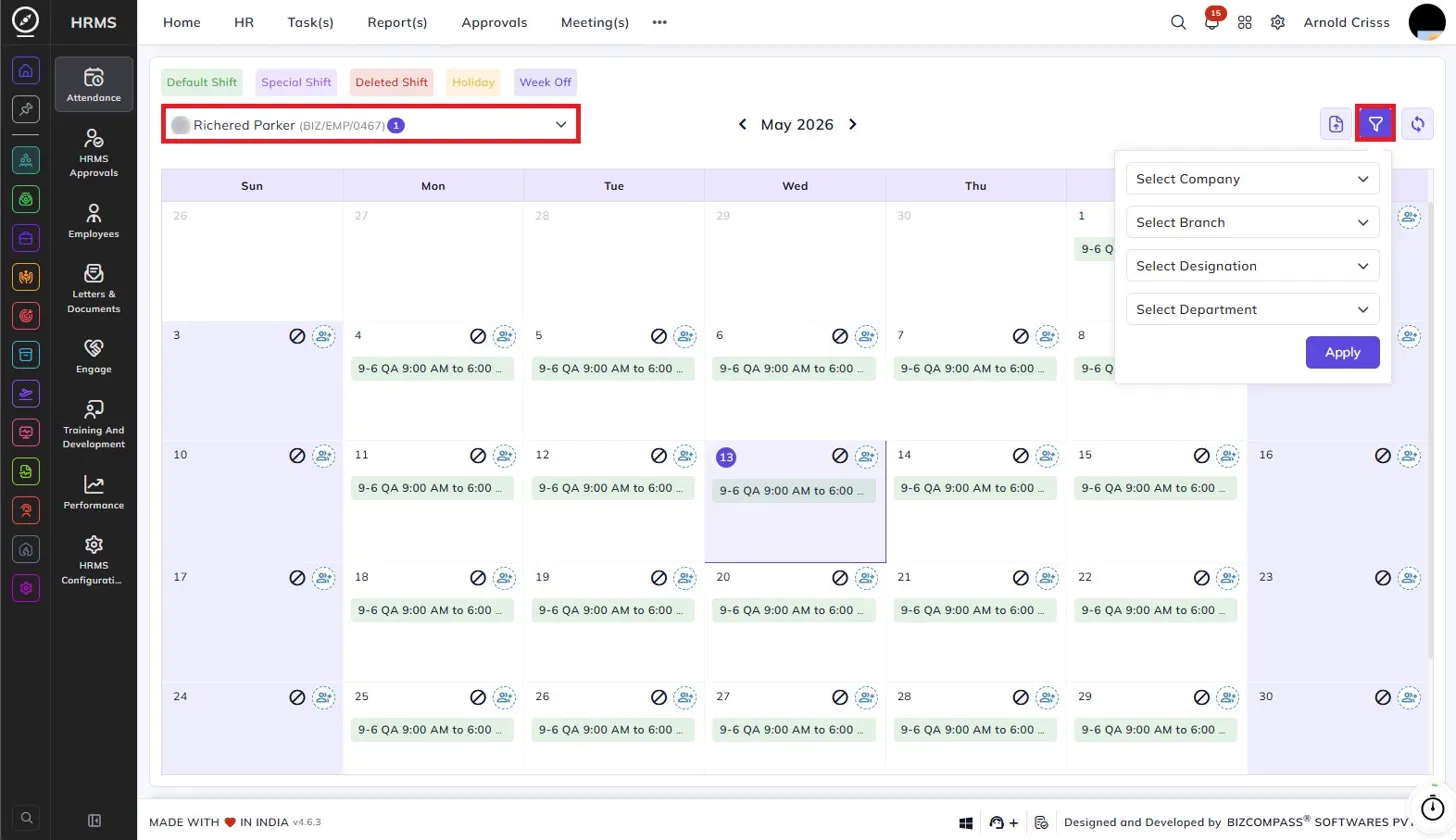Screen dimensions: 1456x840
Task: Click the block icon on May 13
Action: [840, 456]
